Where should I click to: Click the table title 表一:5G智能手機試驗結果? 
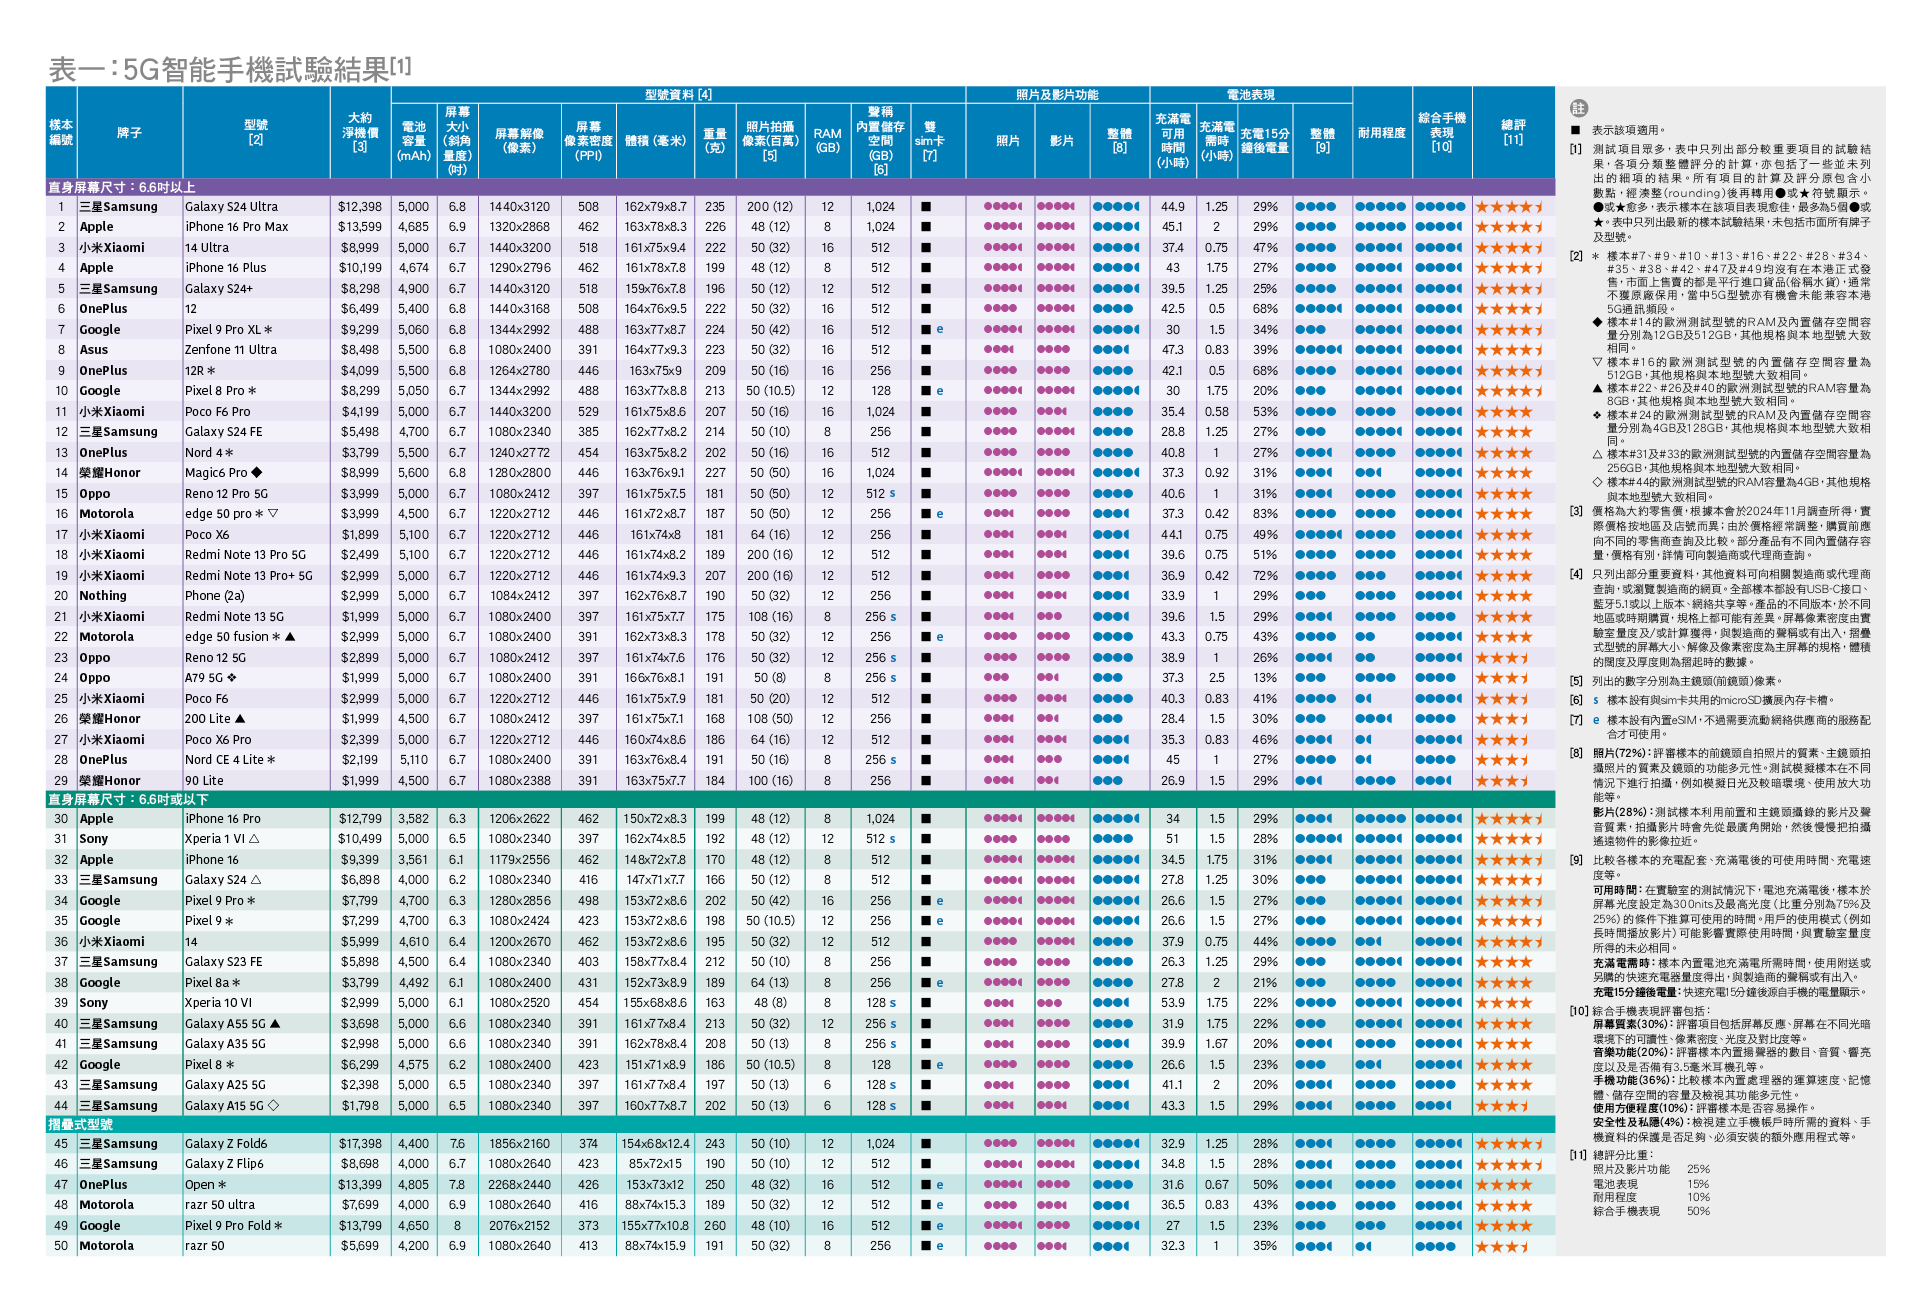click(x=230, y=68)
